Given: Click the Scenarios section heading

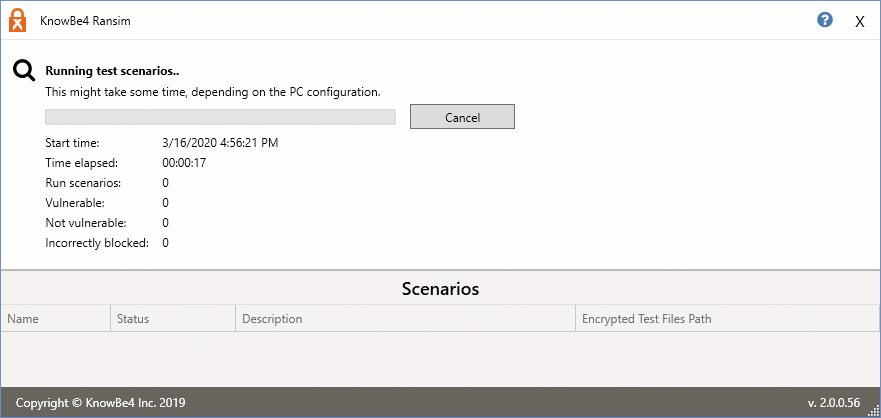Looking at the screenshot, I should click(440, 289).
